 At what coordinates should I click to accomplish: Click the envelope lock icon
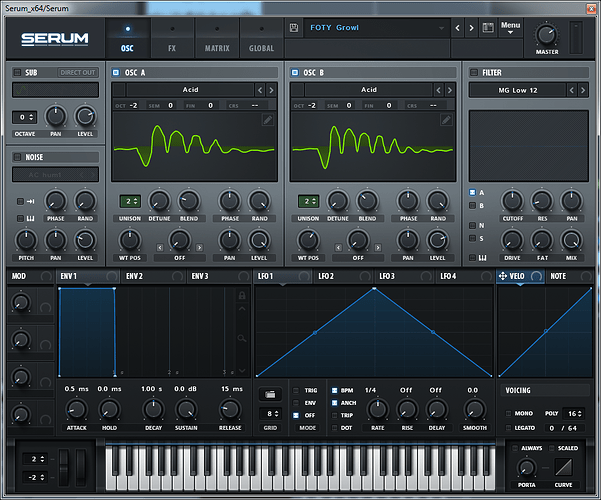tap(242, 295)
